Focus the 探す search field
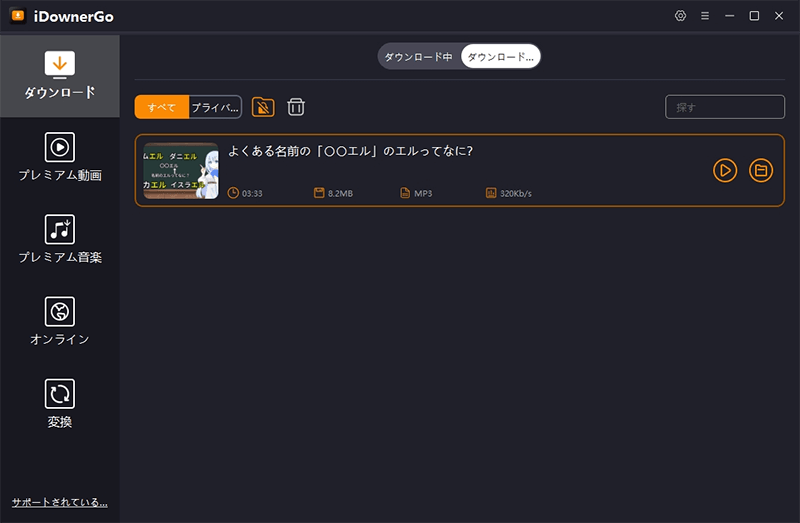Image resolution: width=800 pixels, height=523 pixels. (x=724, y=107)
